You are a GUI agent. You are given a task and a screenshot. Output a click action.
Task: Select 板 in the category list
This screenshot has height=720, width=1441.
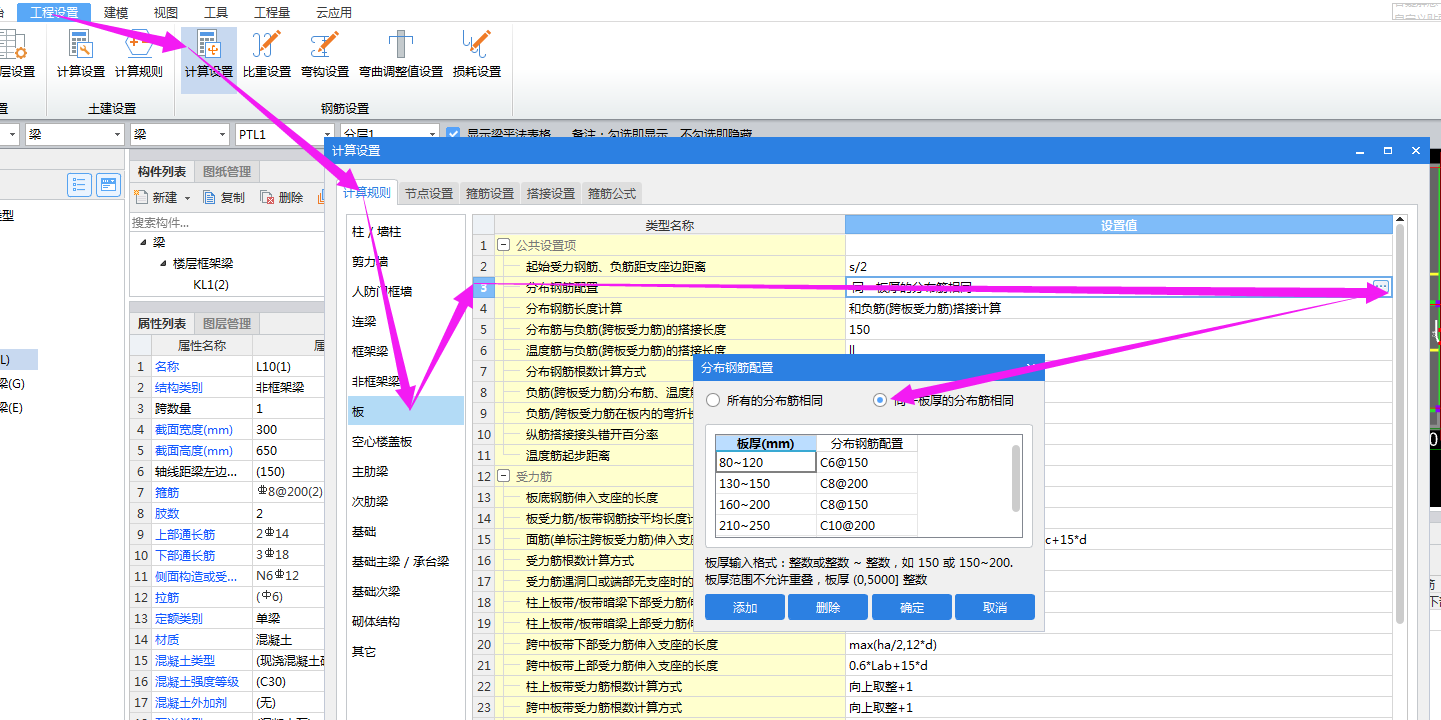(405, 411)
